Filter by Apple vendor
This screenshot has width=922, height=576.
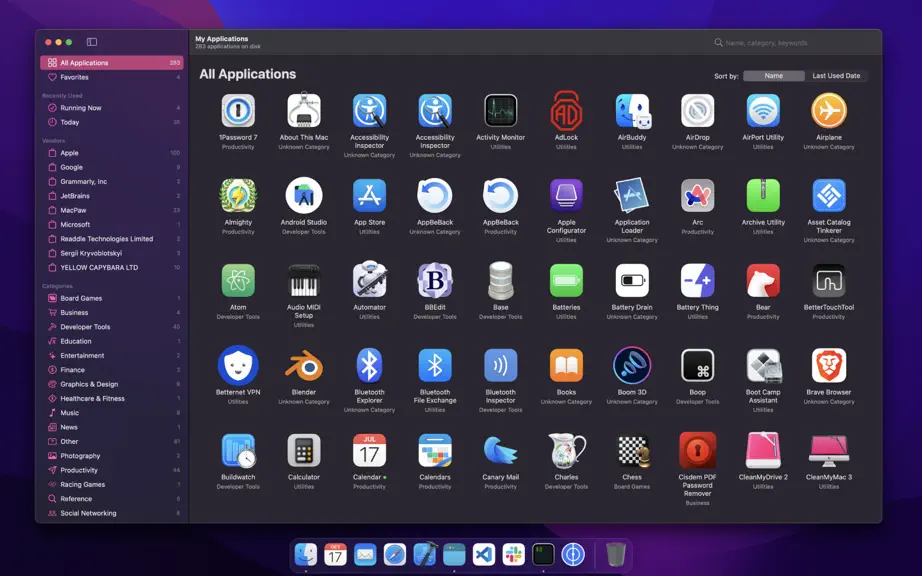[x=112, y=153]
